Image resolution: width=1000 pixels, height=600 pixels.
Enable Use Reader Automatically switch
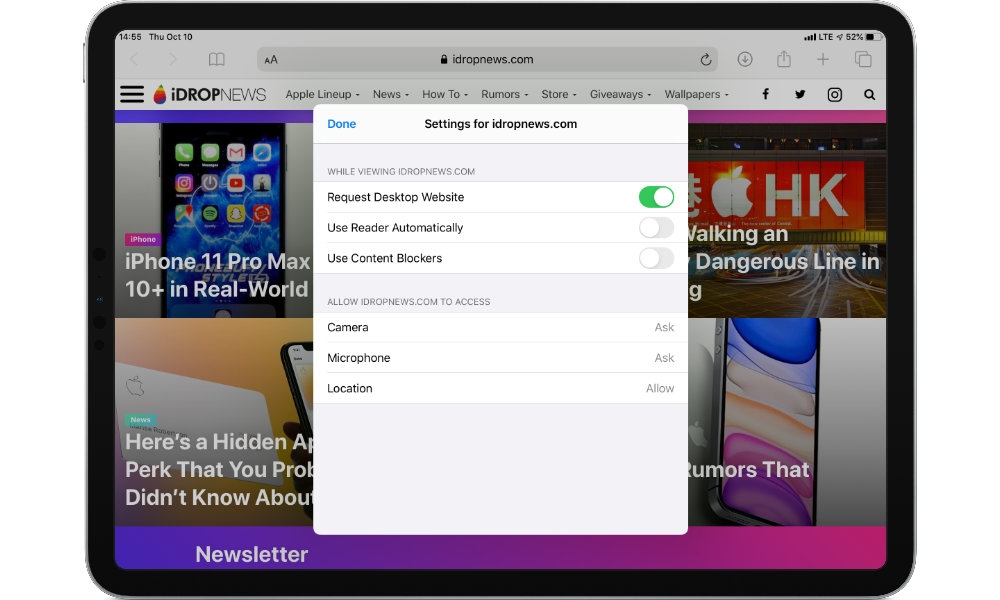pyautogui.click(x=656, y=228)
